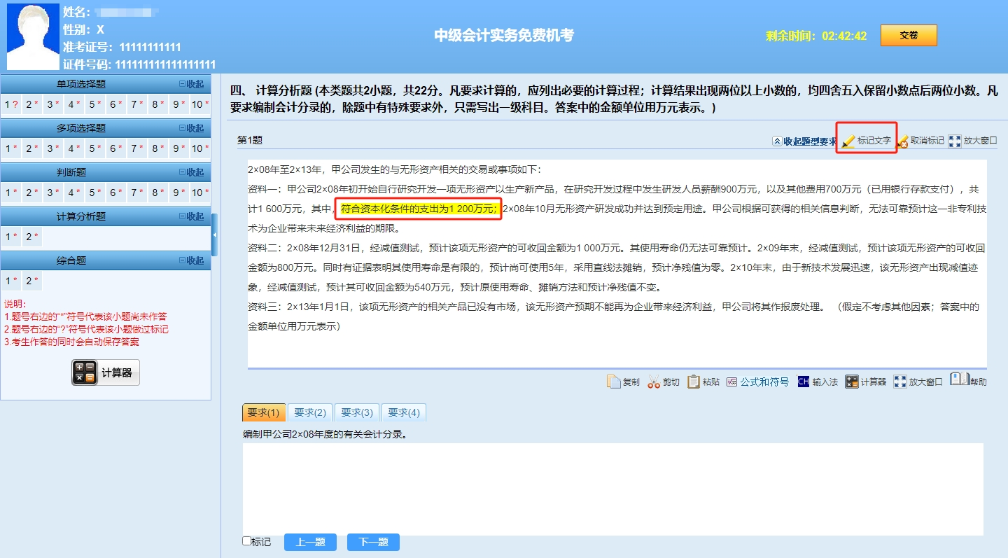Go to previous question with 上一题

pos(310,542)
